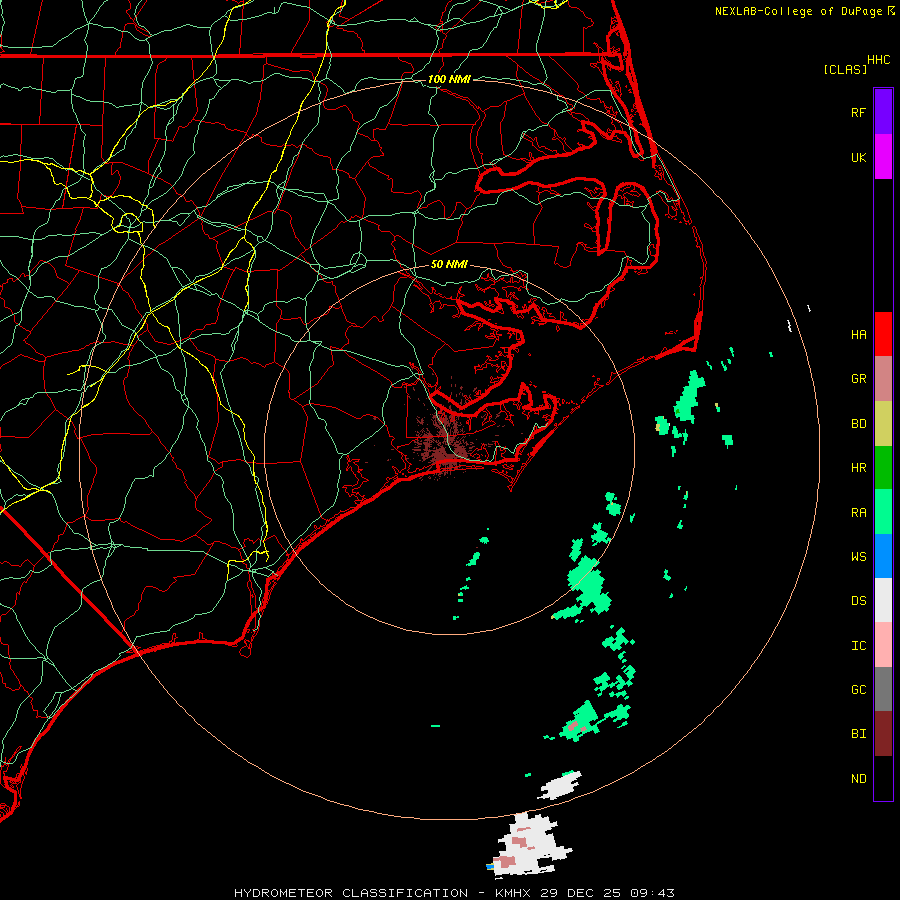The image size is (900, 900).
Task: Click the 100 NMI range ring label
Action: pos(449,79)
